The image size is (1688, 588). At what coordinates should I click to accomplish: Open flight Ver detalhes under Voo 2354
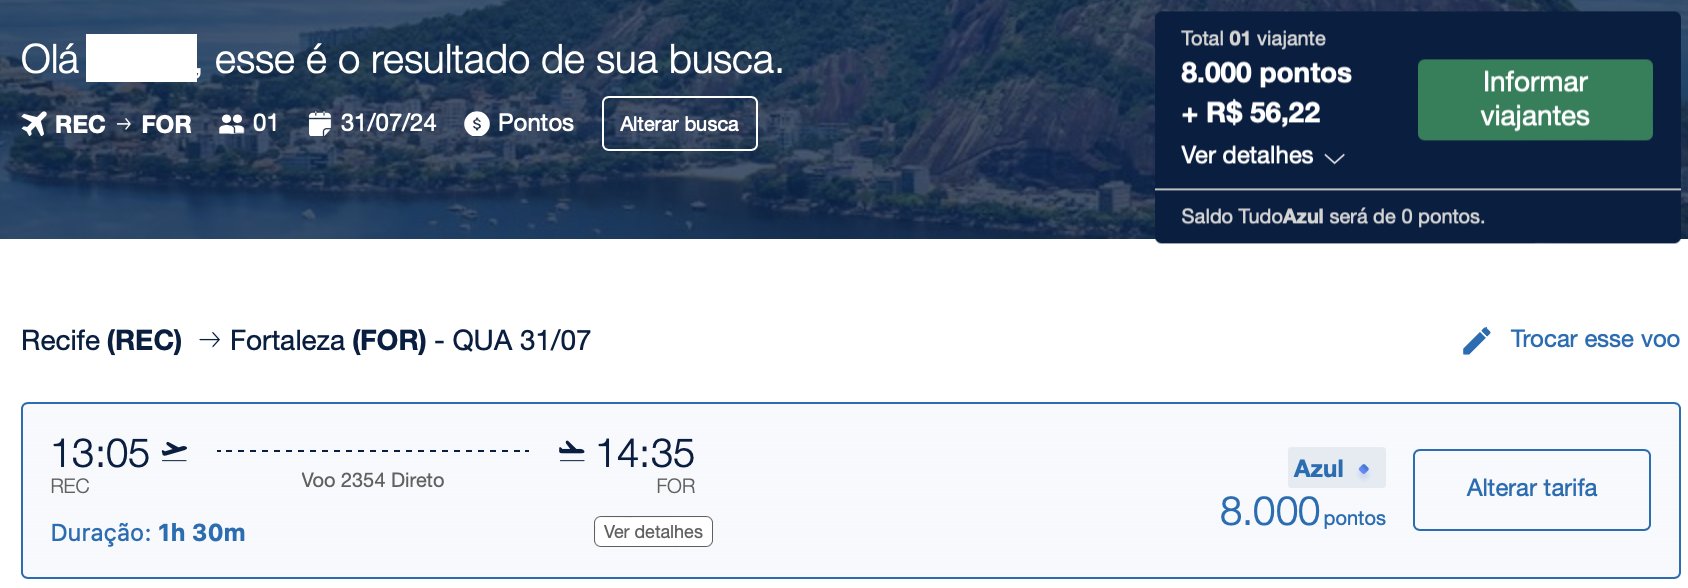click(653, 532)
